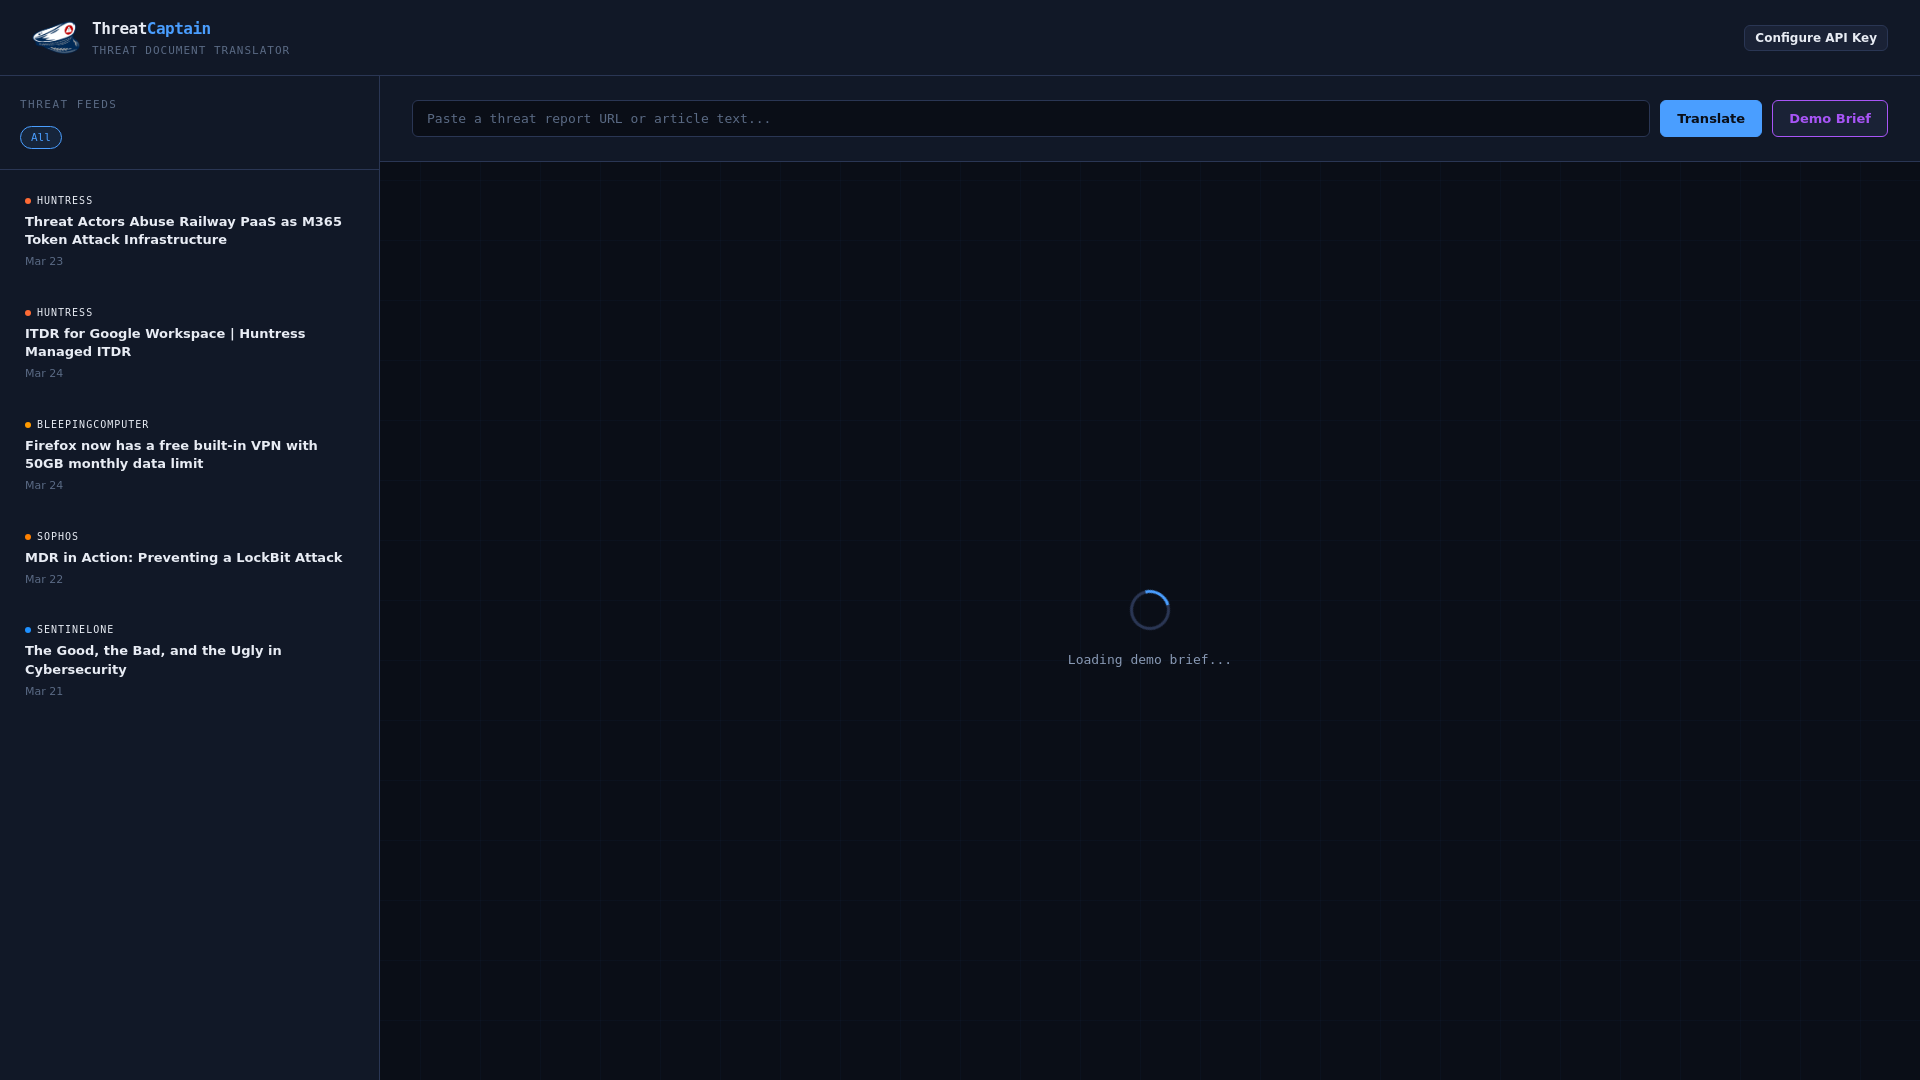Click the Loading demo brief status text
The height and width of the screenshot is (1080, 1920).
pyautogui.click(x=1149, y=660)
